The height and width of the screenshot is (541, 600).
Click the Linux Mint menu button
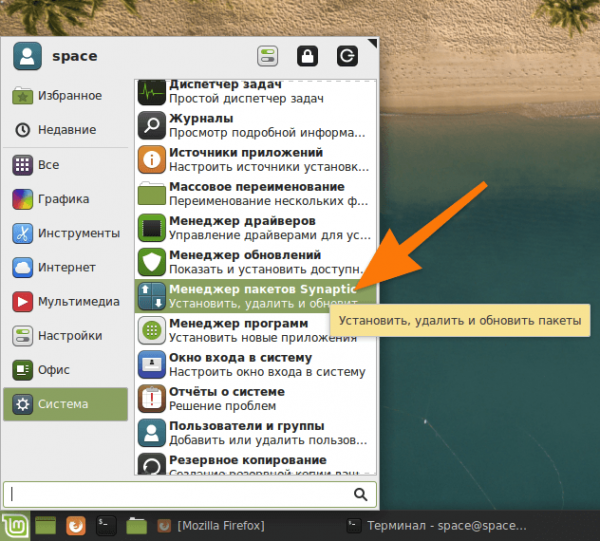click(x=15, y=526)
